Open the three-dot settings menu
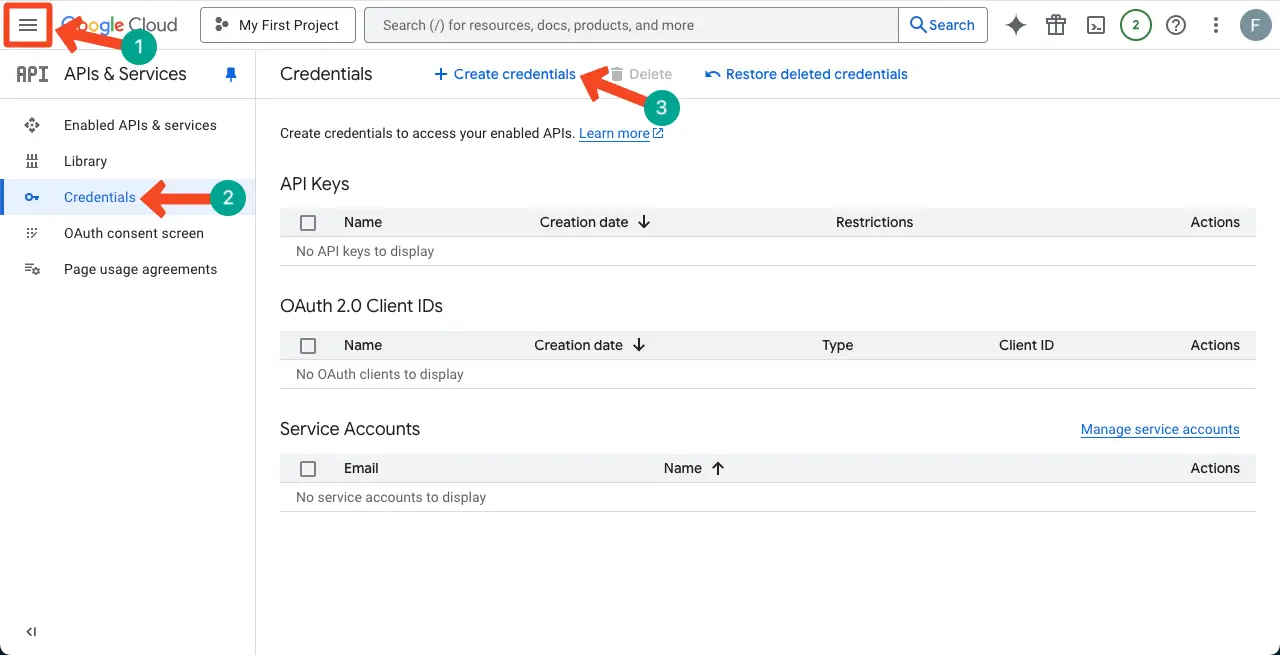Image resolution: width=1280 pixels, height=655 pixels. (x=1216, y=25)
